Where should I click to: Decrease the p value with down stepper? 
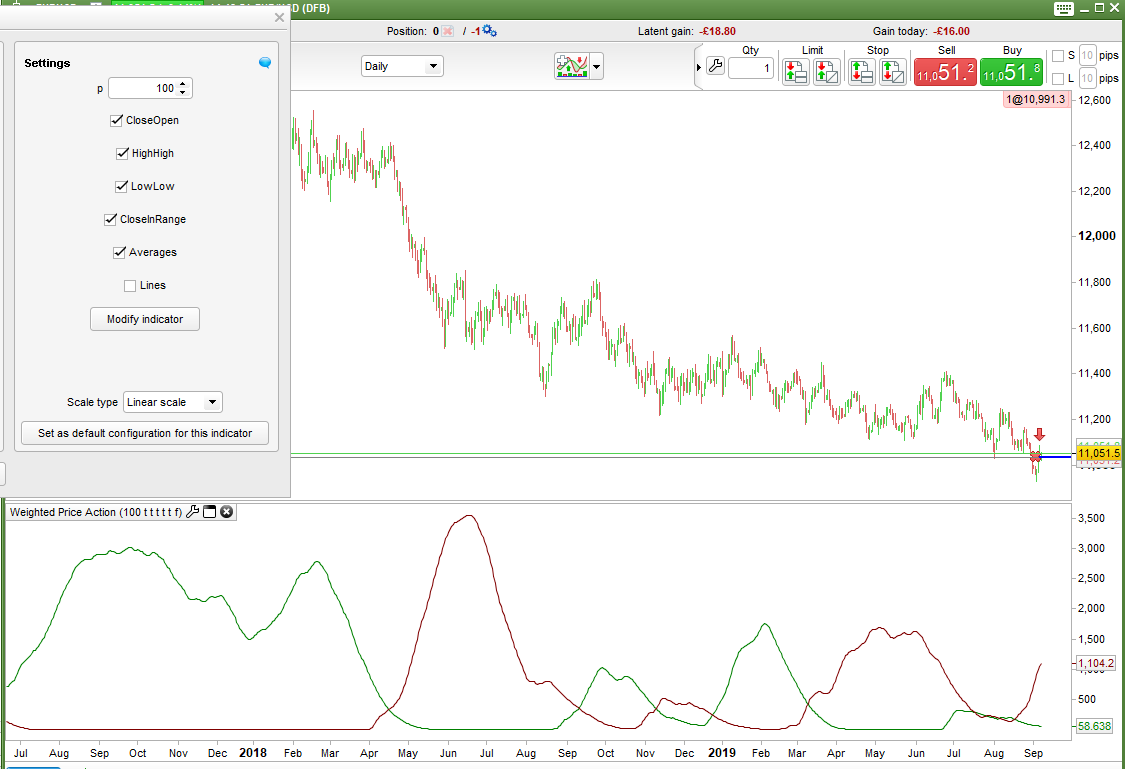tap(183, 93)
